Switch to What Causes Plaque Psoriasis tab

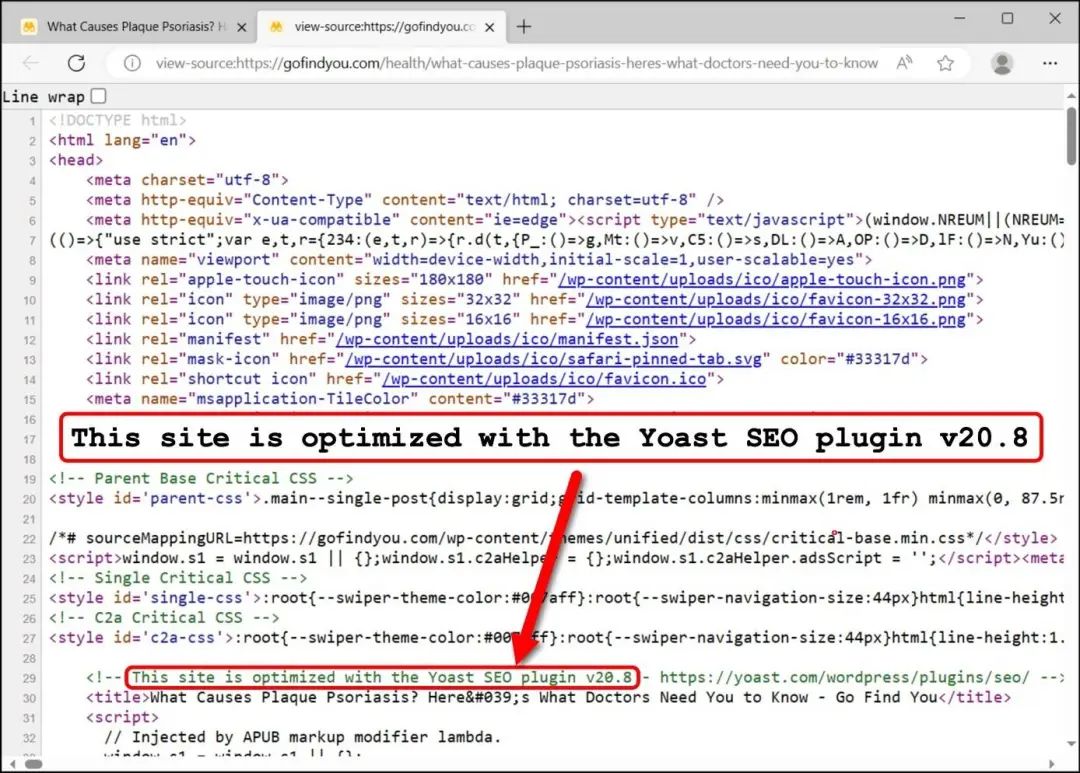[130, 27]
